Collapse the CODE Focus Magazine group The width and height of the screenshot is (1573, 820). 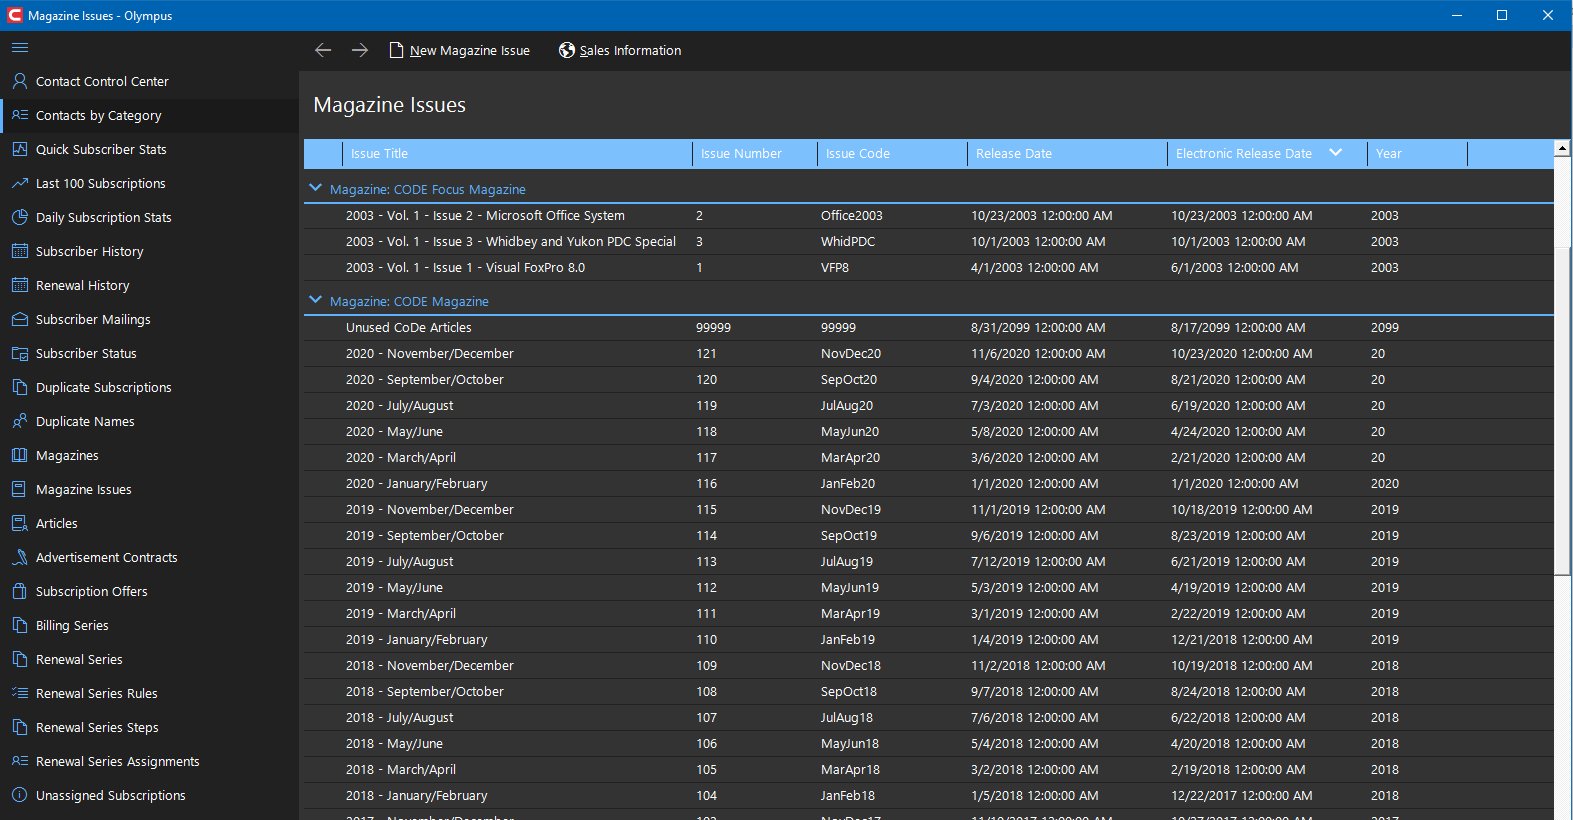tap(316, 188)
